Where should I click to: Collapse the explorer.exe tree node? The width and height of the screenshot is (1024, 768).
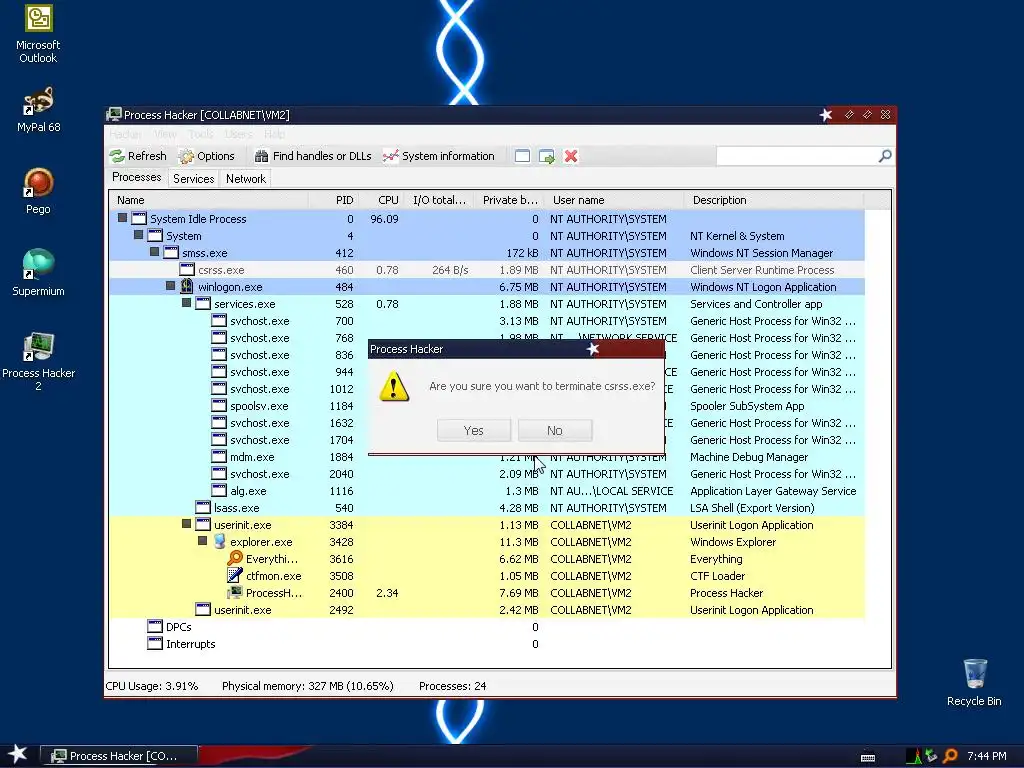tap(202, 541)
